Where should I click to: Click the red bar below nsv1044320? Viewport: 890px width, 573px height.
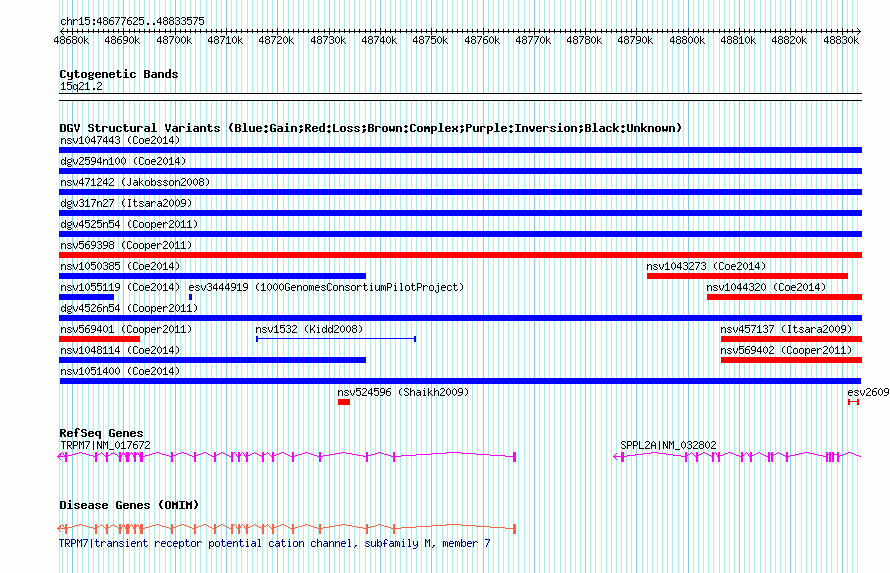coord(784,297)
